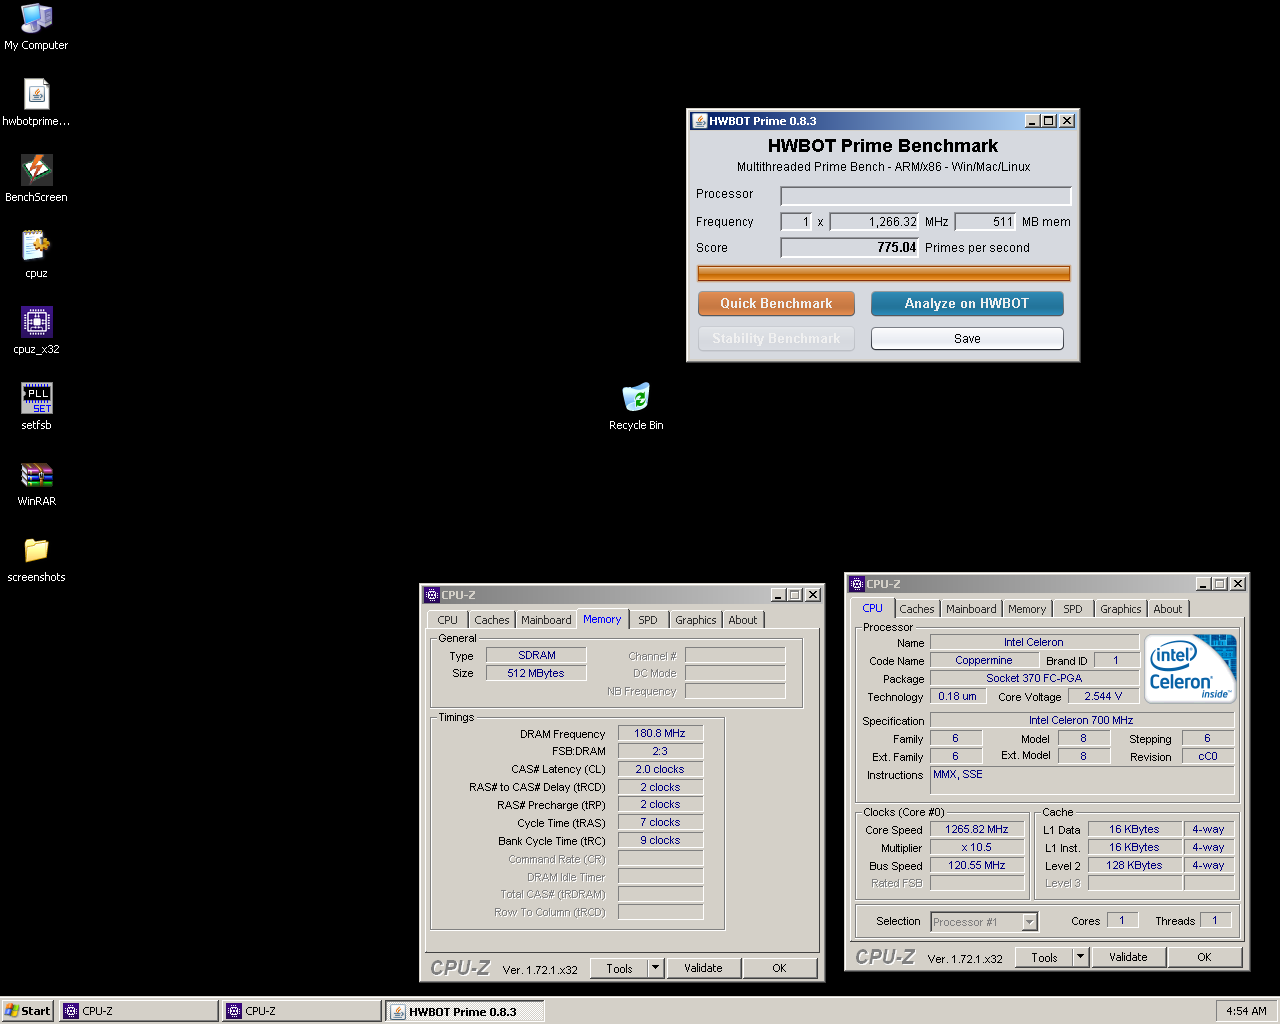Screen dimensions: 1280x1024
Task: Select the screenshots folder icon
Action: coord(36,550)
